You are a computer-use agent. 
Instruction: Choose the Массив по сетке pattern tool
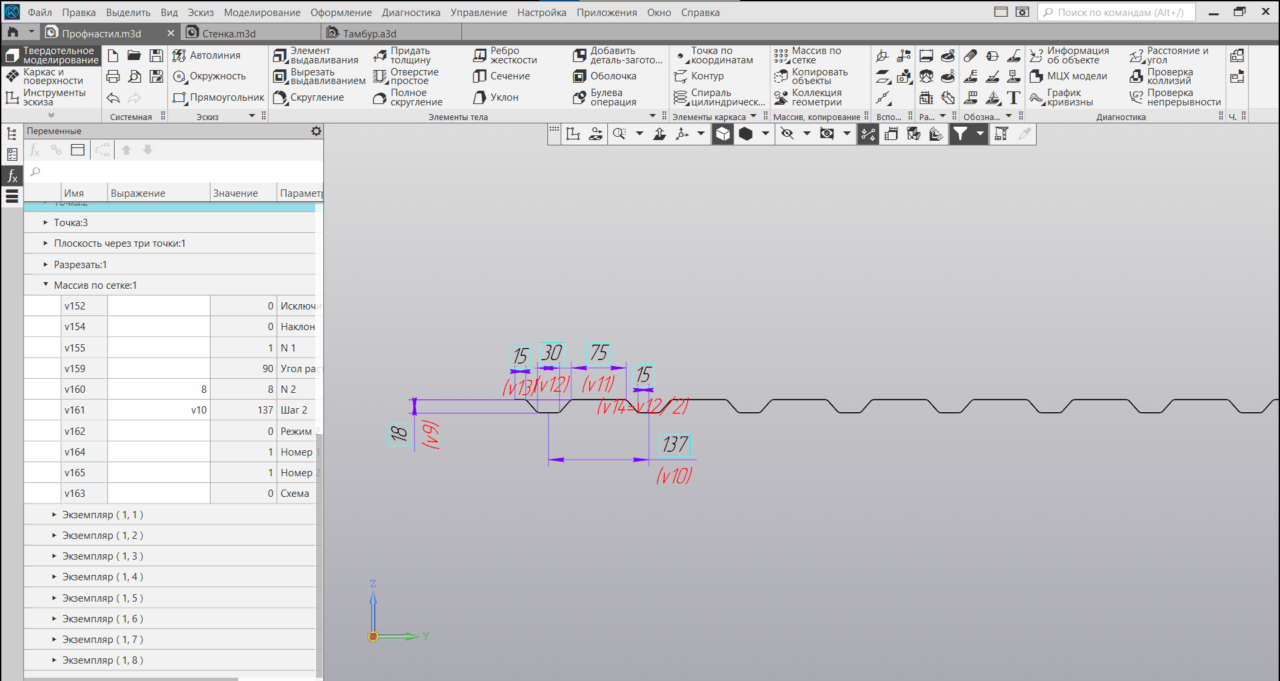point(808,55)
